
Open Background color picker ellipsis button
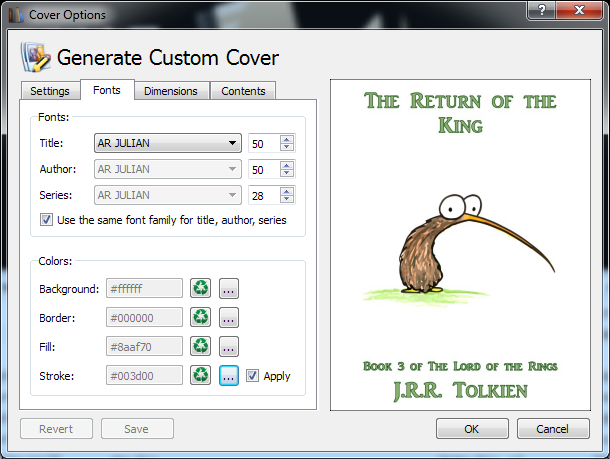[x=229, y=288]
